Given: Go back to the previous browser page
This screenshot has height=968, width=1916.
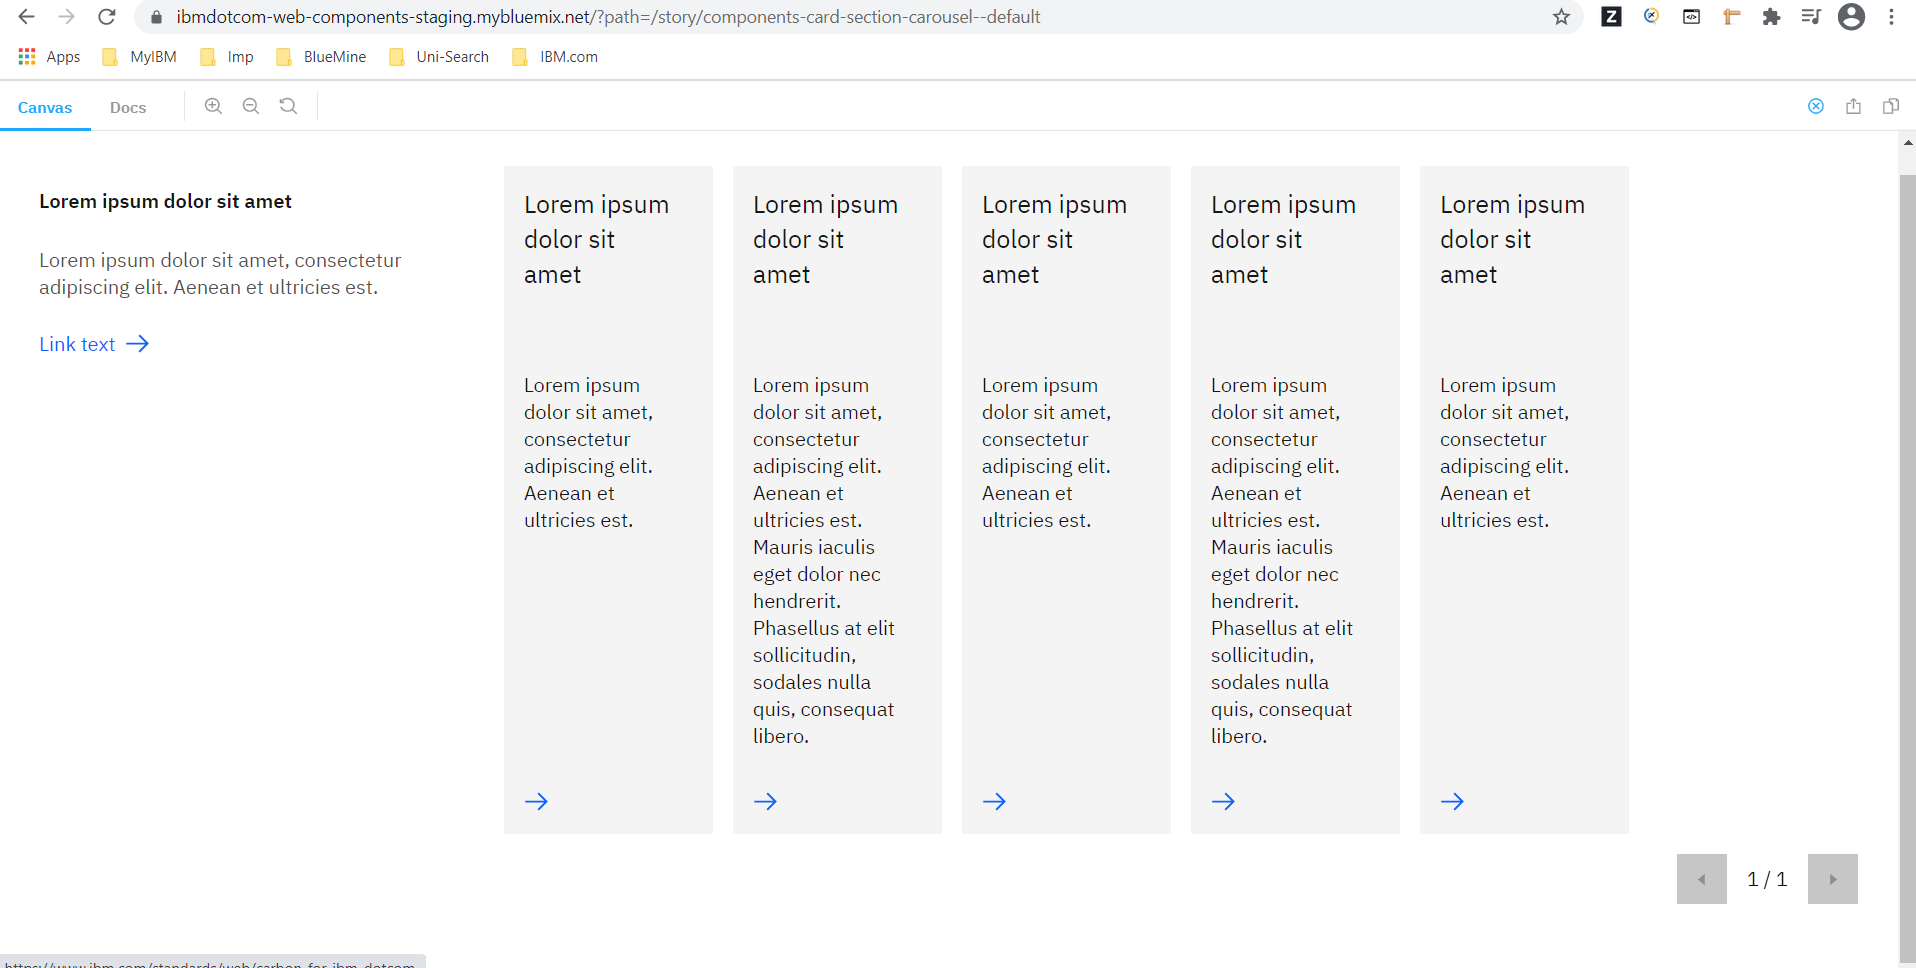Looking at the screenshot, I should coord(27,17).
